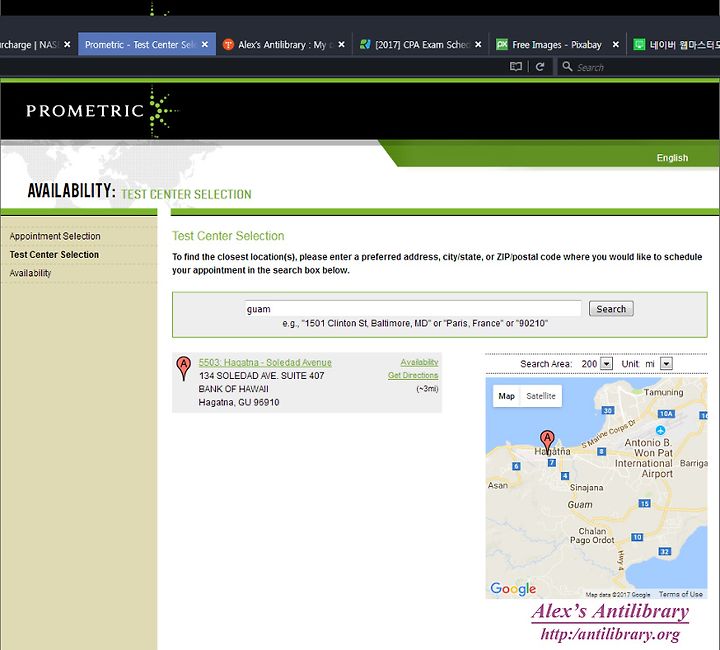
Task: Click route 7 shield on map
Action: click(x=552, y=463)
